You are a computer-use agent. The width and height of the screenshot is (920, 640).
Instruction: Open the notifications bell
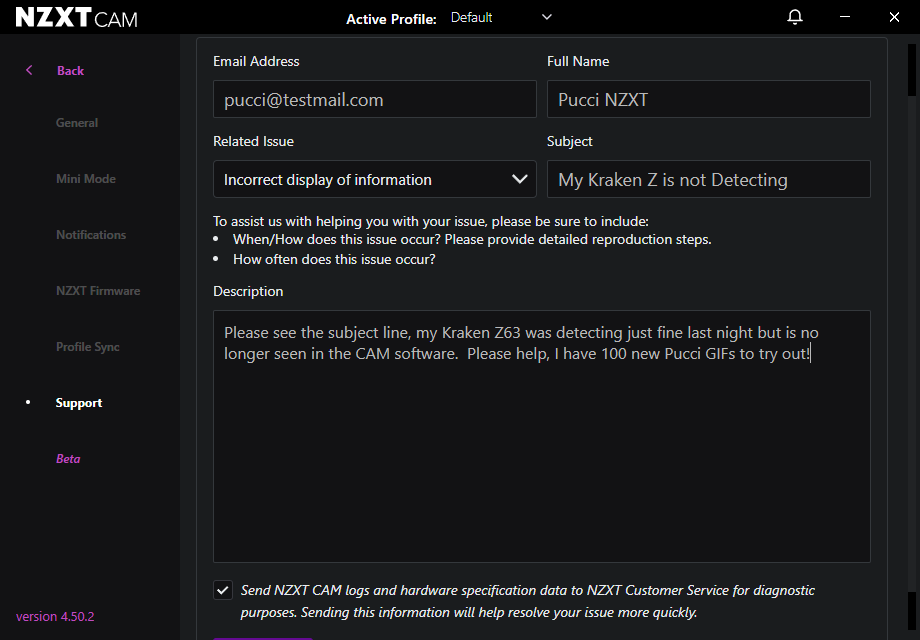[x=794, y=17]
